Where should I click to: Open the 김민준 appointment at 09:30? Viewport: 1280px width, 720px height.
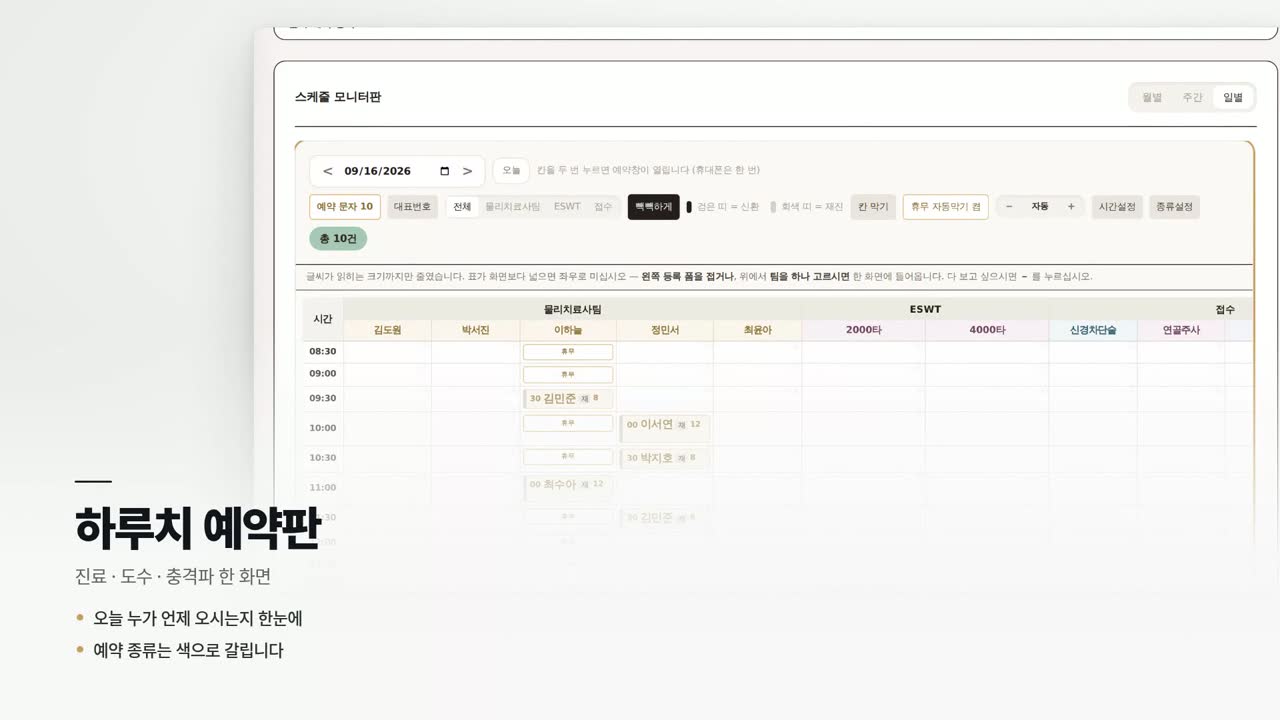click(x=568, y=398)
